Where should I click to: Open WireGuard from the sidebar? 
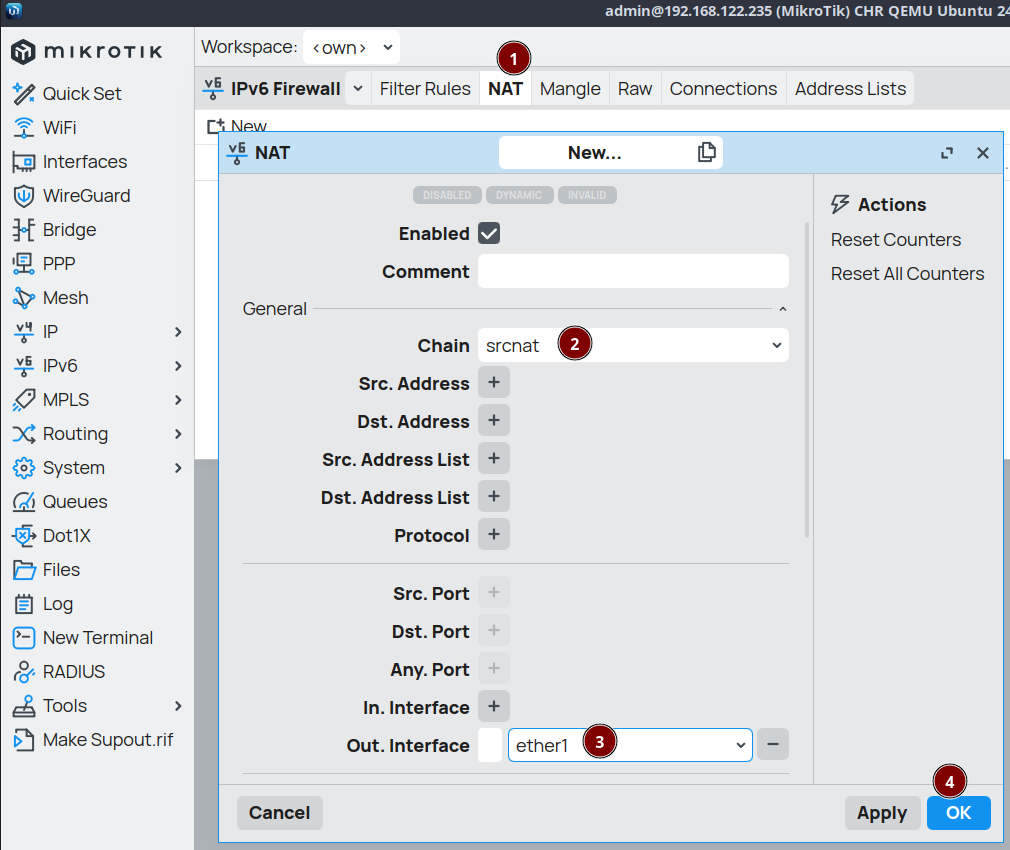(86, 196)
